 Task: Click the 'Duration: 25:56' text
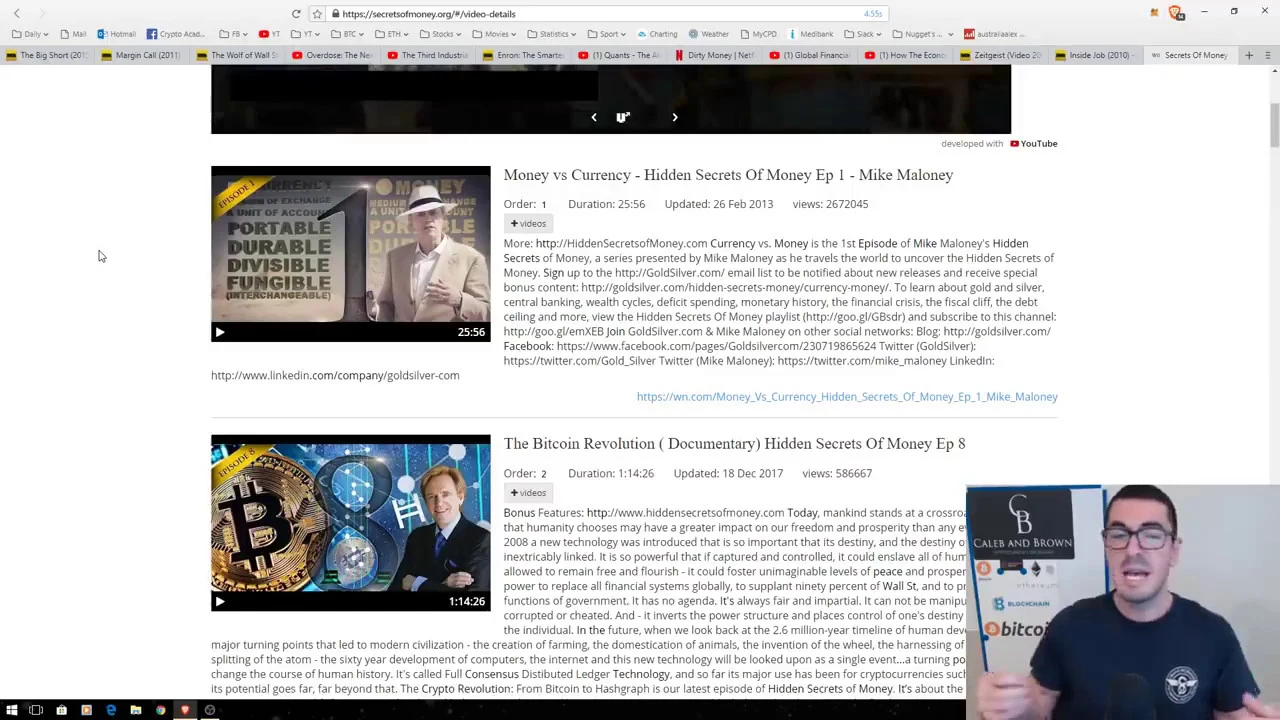(607, 204)
